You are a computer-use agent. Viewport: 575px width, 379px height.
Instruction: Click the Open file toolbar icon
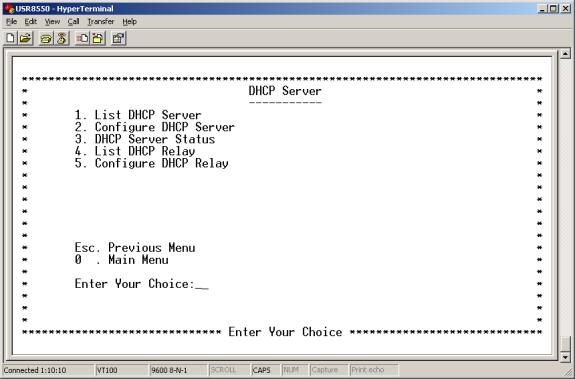25,38
